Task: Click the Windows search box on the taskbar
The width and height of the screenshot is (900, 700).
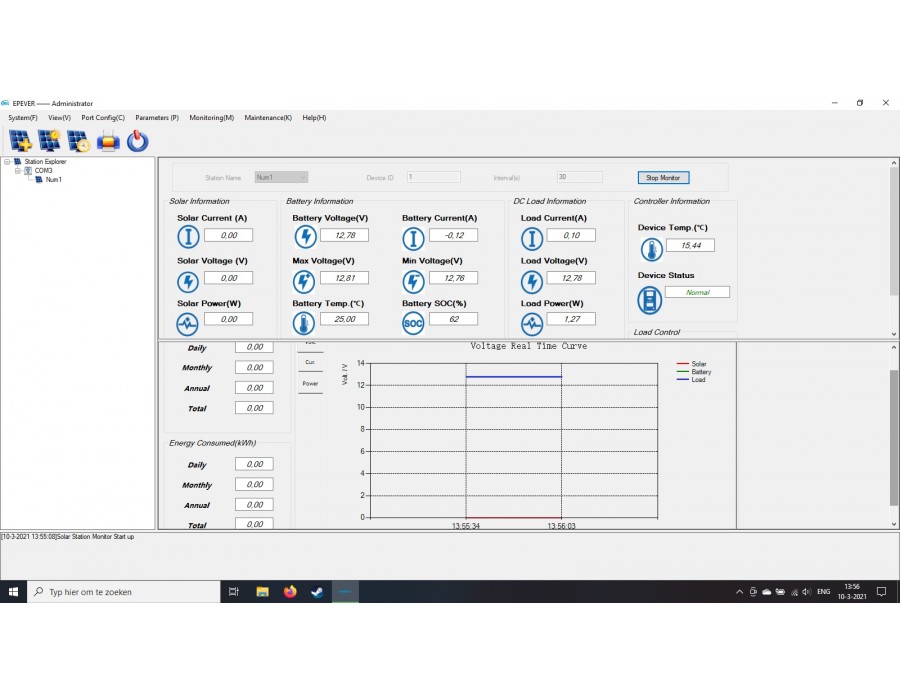Action: 125,592
